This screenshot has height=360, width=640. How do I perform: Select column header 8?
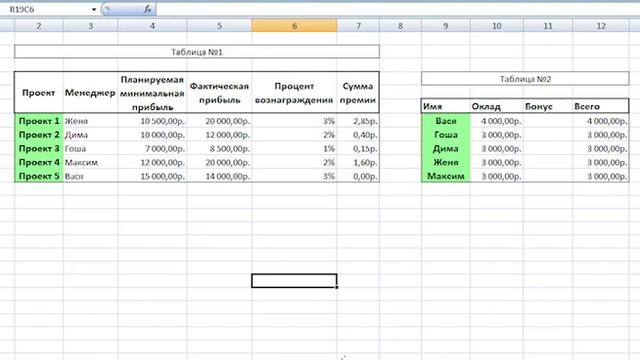click(400, 26)
